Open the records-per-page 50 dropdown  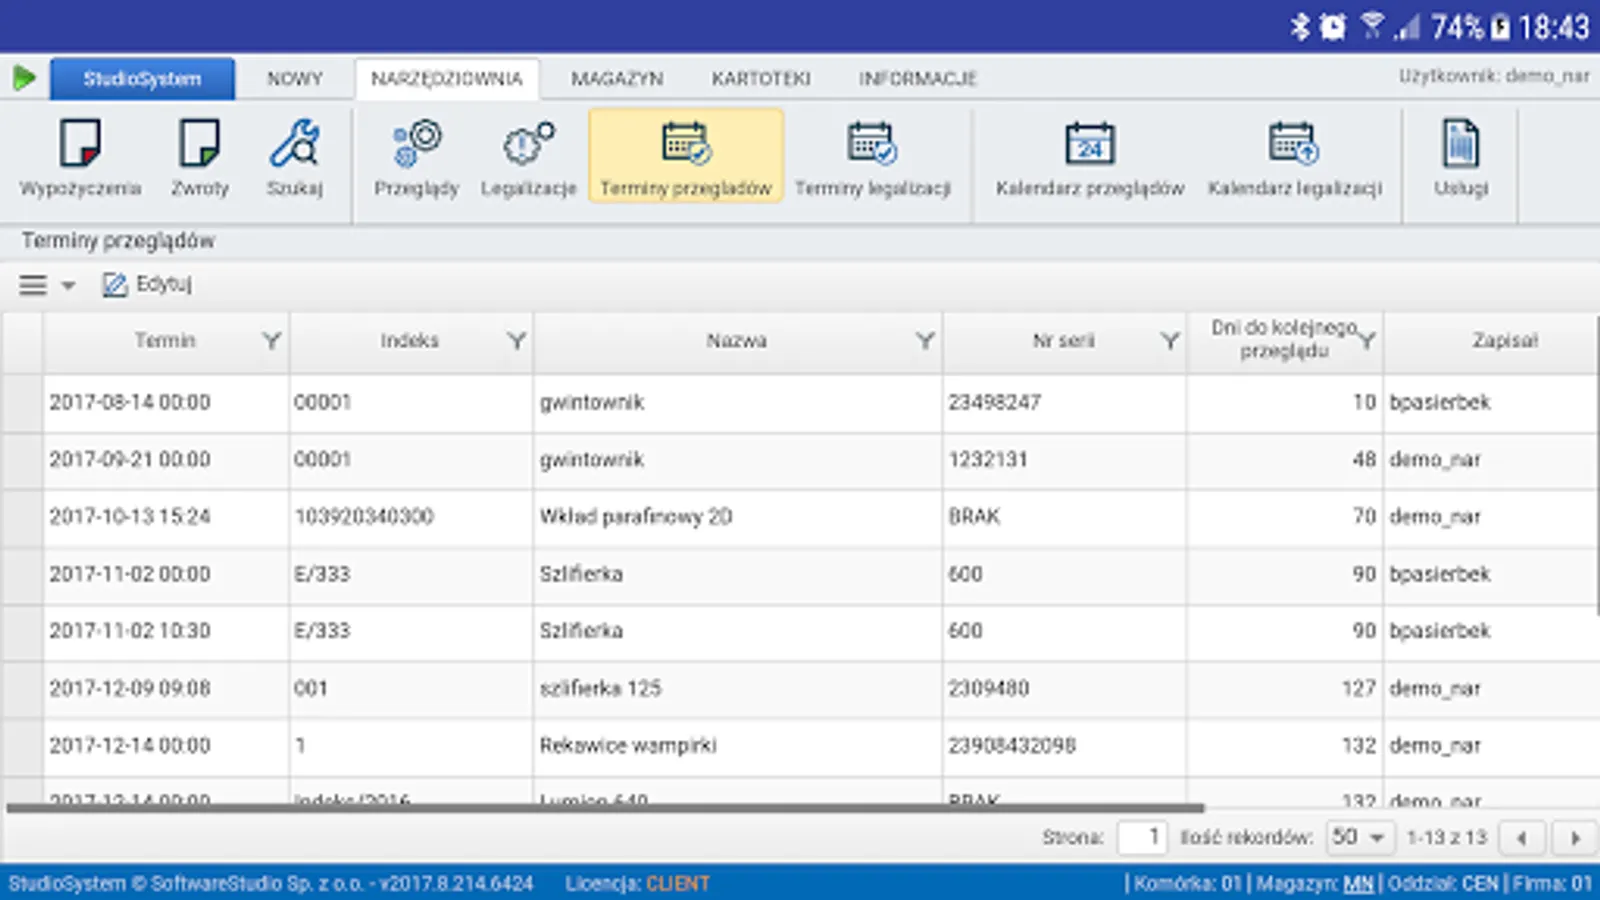click(1358, 837)
